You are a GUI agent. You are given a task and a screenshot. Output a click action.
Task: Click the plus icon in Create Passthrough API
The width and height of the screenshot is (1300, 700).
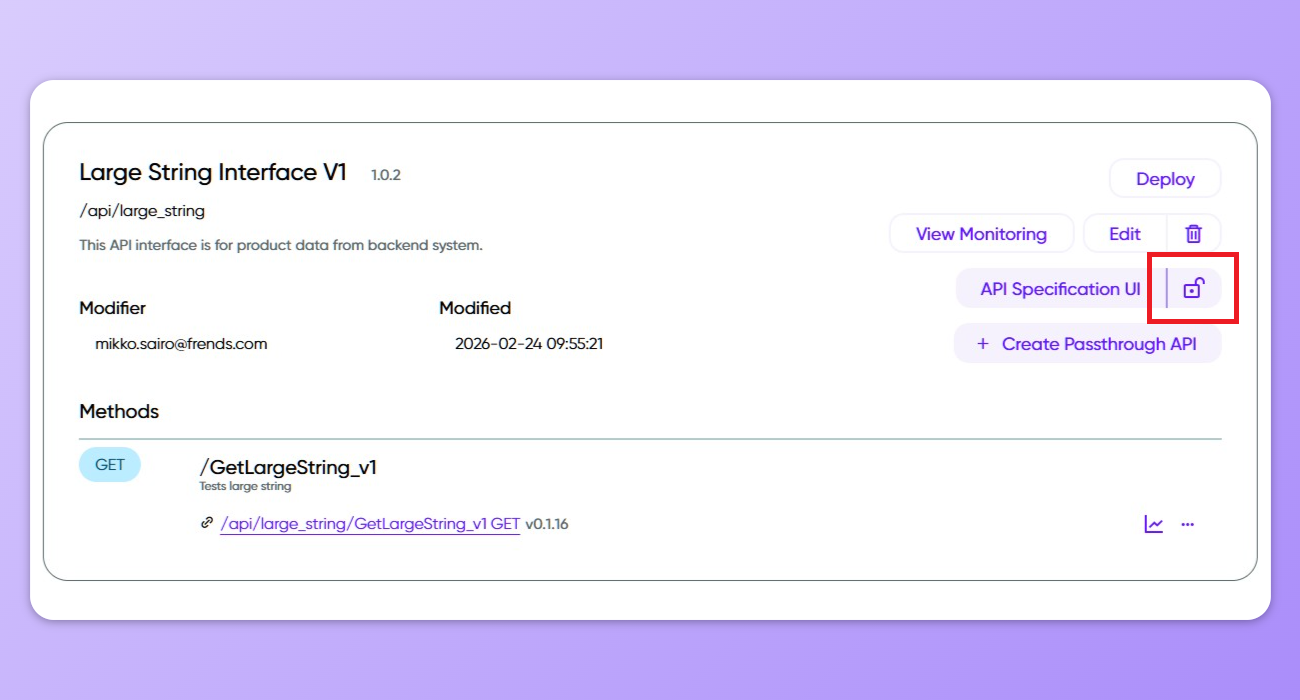982,344
